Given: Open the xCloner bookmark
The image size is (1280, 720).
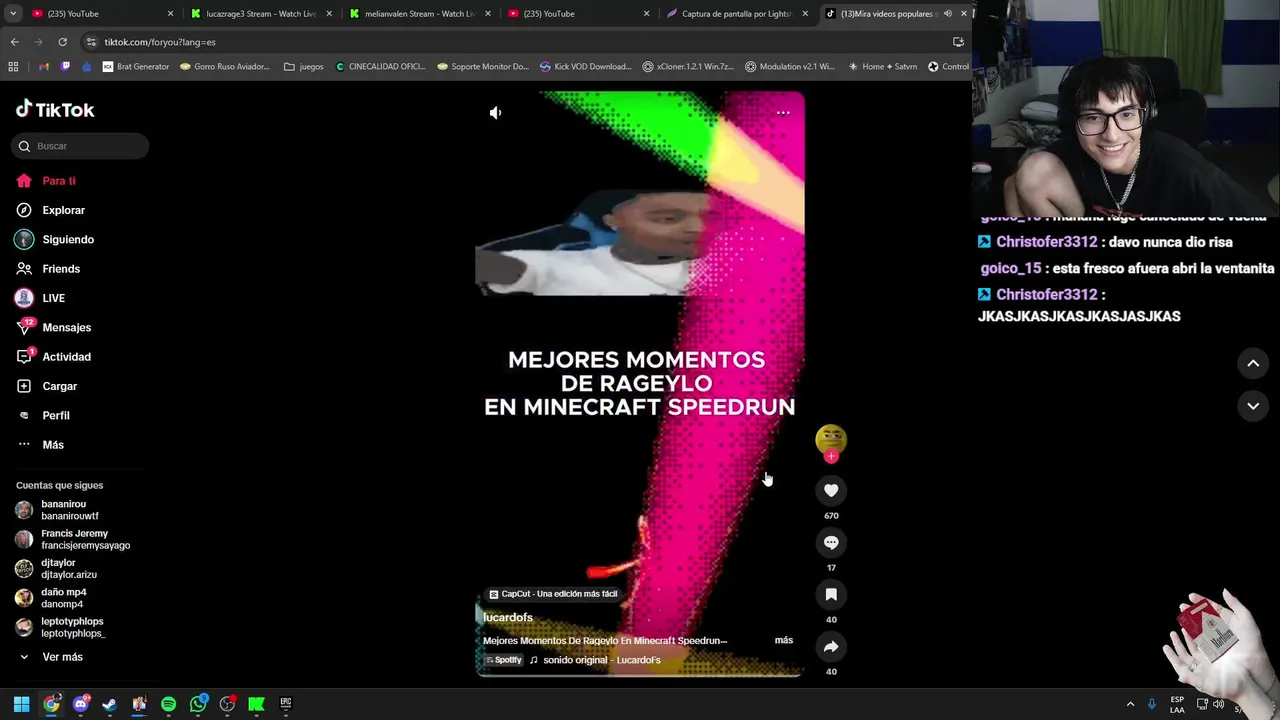Looking at the screenshot, I should tap(688, 67).
